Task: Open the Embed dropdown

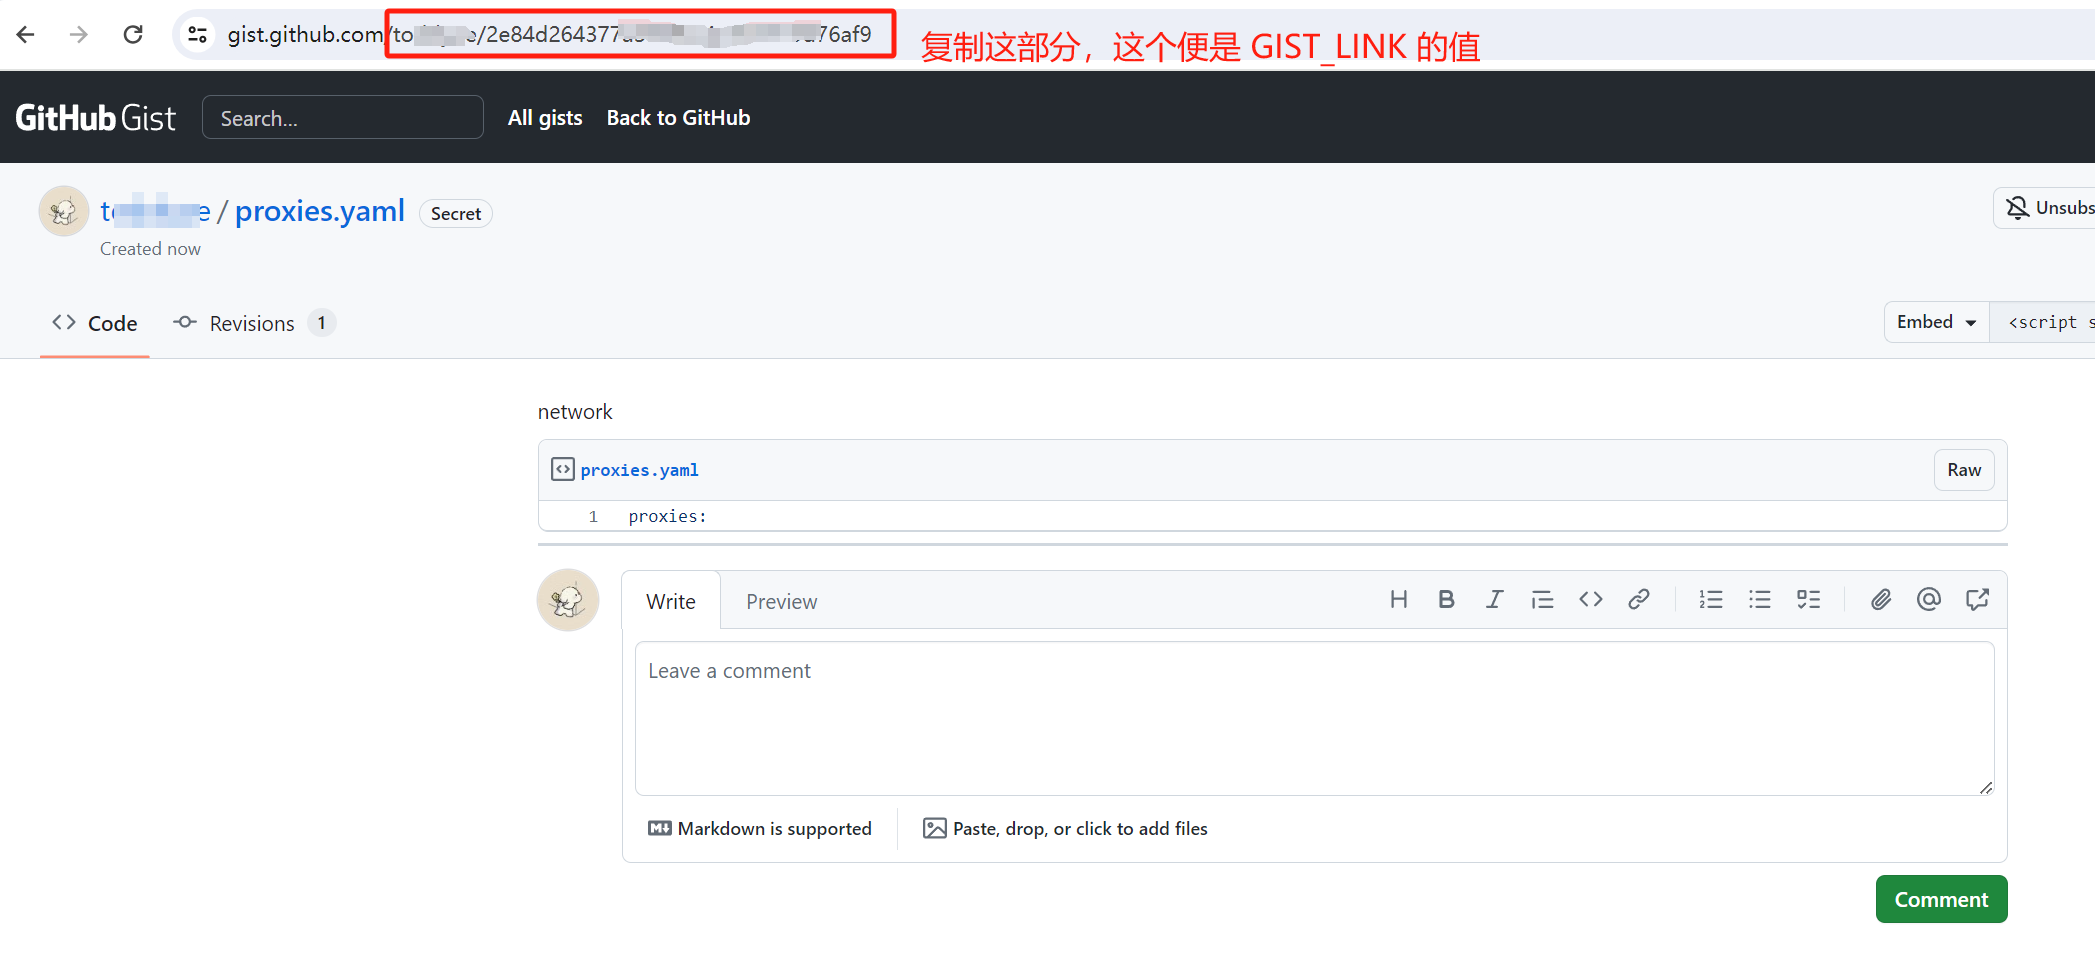Action: click(x=1937, y=322)
